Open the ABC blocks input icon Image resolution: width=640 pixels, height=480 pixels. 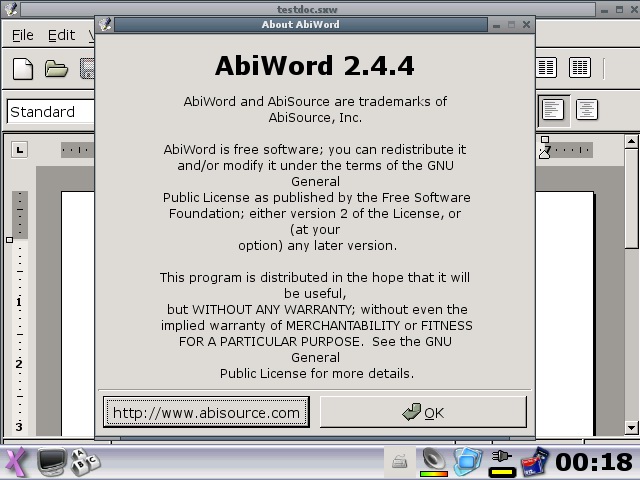(84, 462)
